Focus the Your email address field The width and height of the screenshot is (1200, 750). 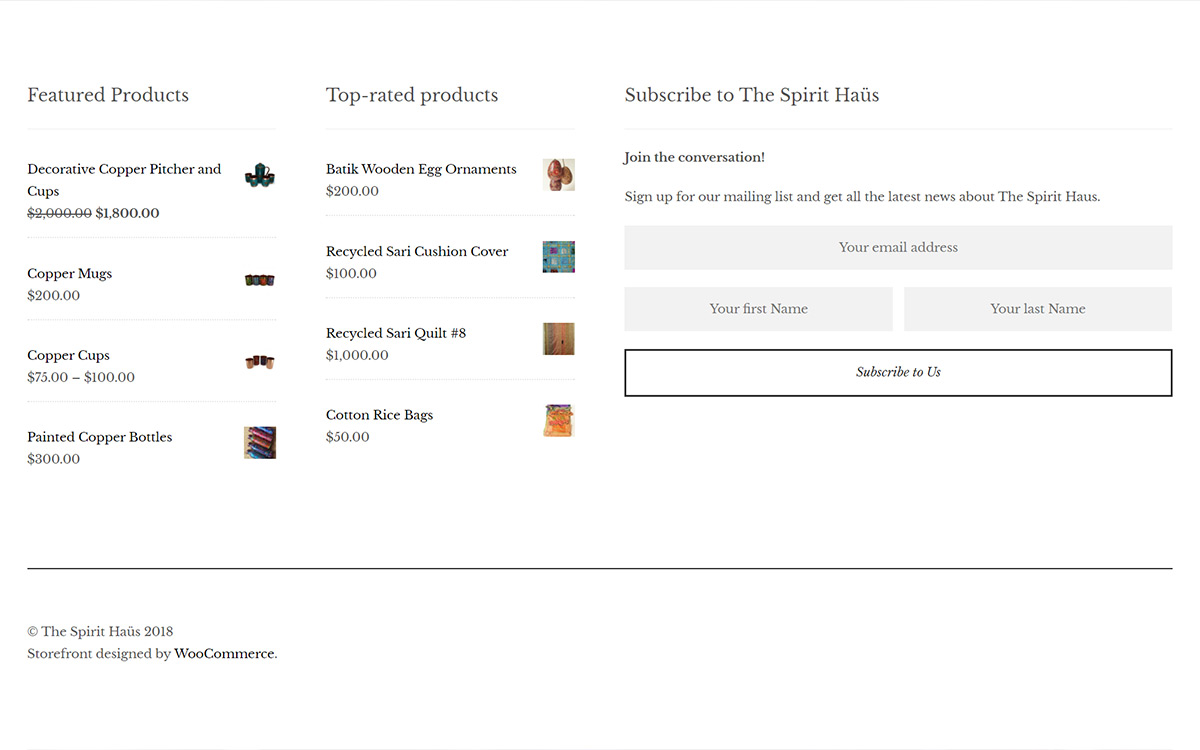click(898, 247)
